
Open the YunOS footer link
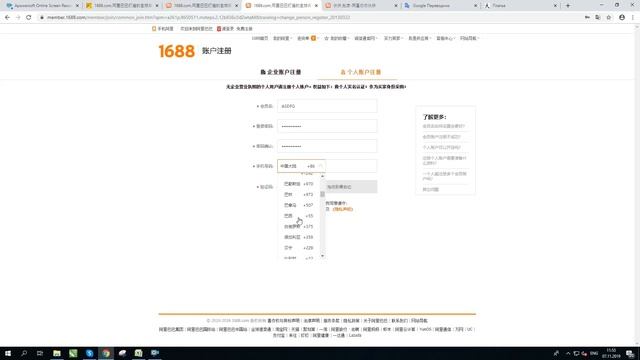(x=425, y=329)
